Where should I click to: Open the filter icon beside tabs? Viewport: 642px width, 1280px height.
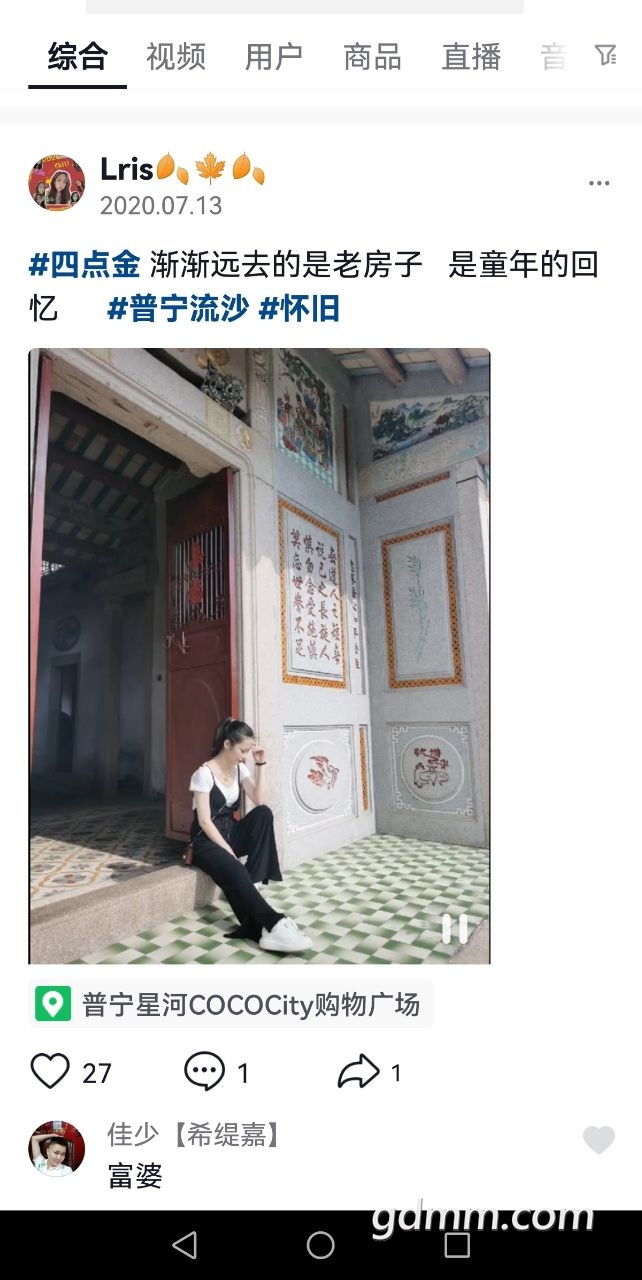click(606, 56)
